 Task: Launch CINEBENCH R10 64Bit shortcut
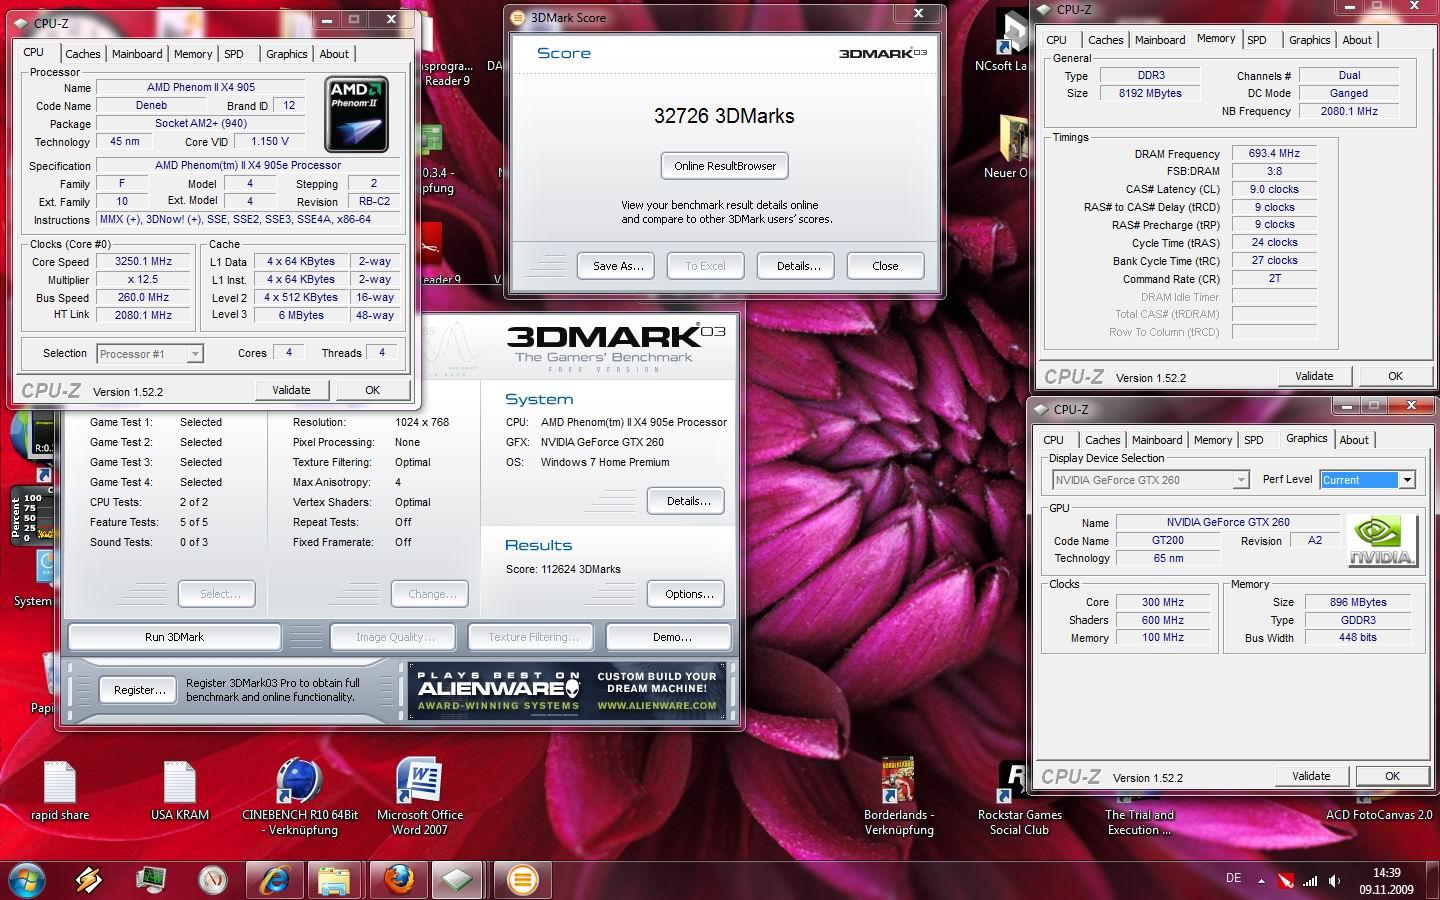(300, 797)
